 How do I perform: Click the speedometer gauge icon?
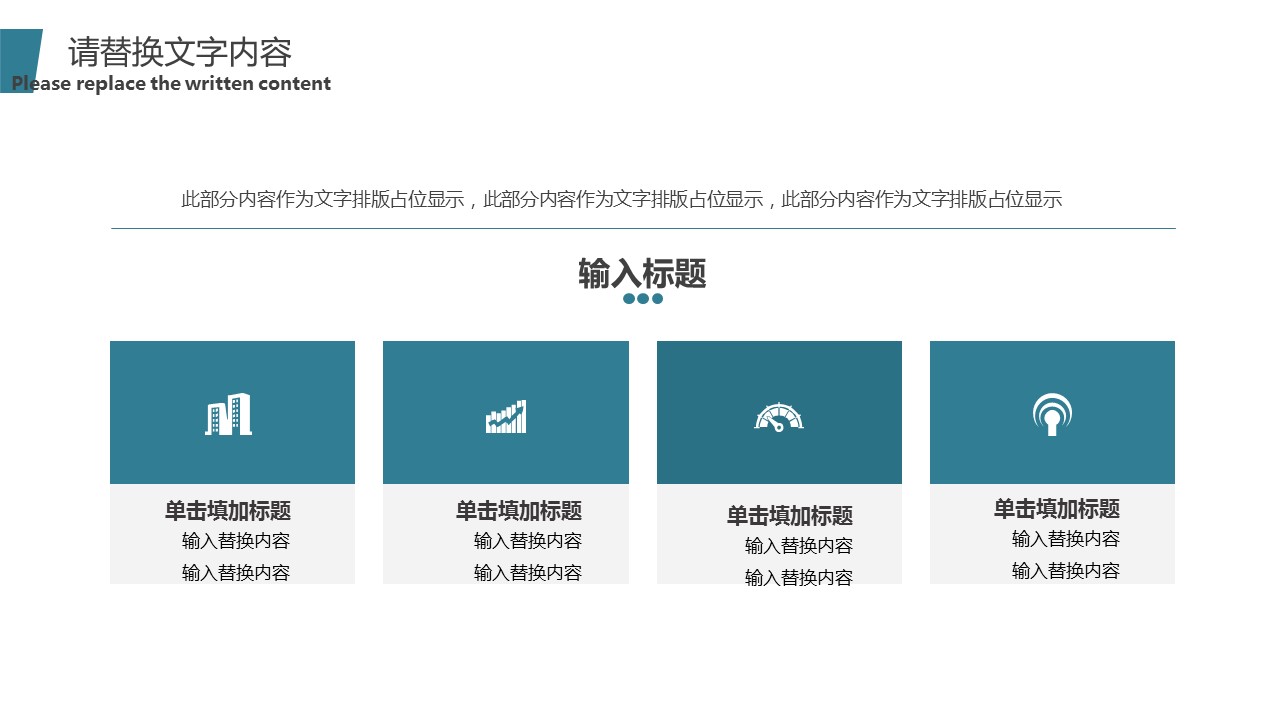779,417
